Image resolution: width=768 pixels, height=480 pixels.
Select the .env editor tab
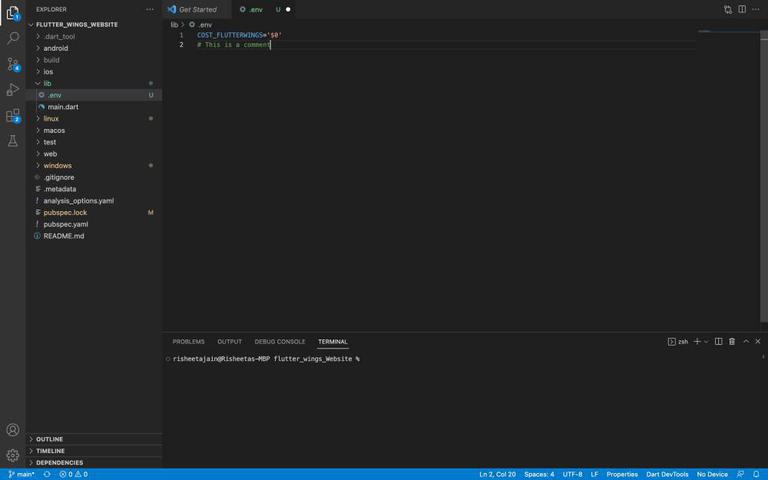click(264, 9)
